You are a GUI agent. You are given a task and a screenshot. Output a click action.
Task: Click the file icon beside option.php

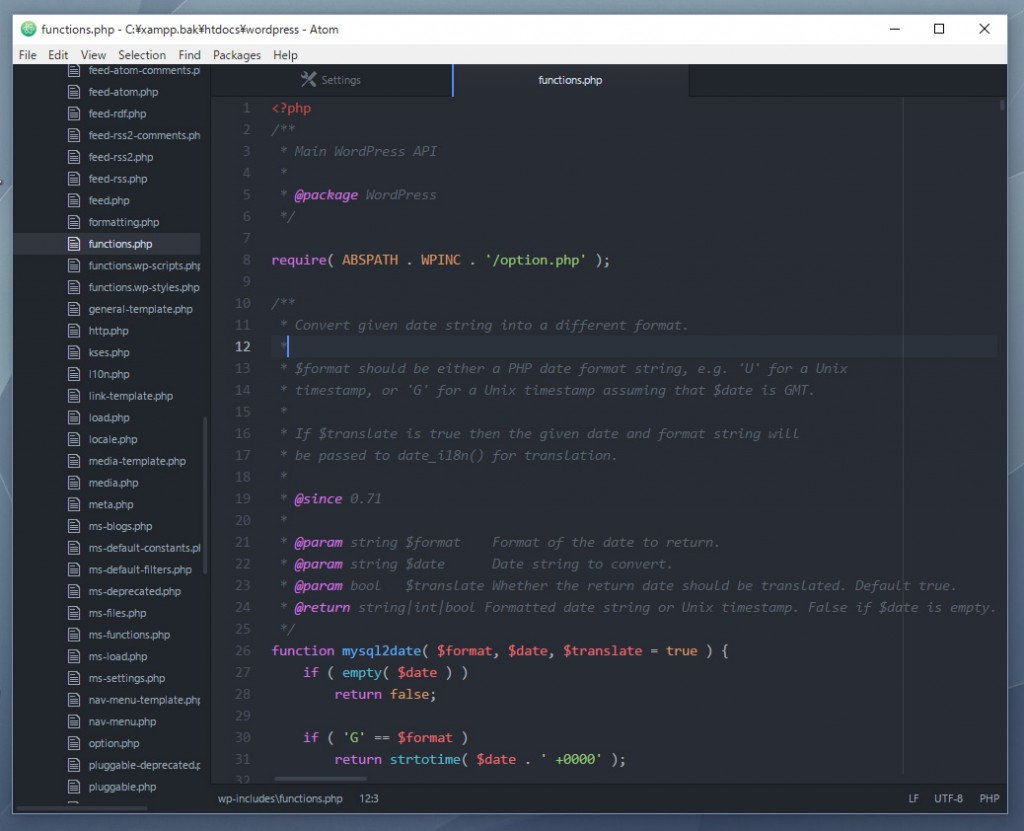coord(74,743)
